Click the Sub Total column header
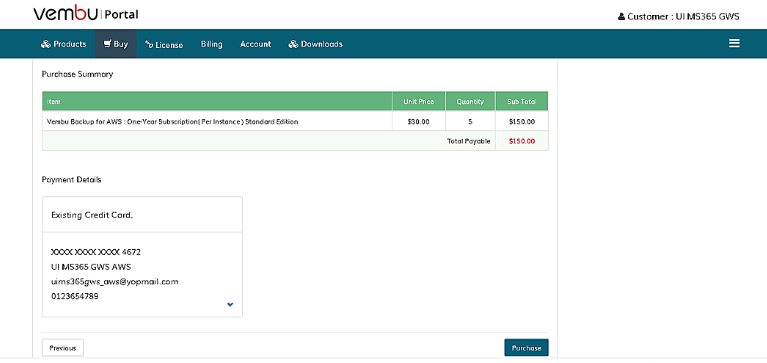This screenshot has width=767, height=363. [521, 101]
